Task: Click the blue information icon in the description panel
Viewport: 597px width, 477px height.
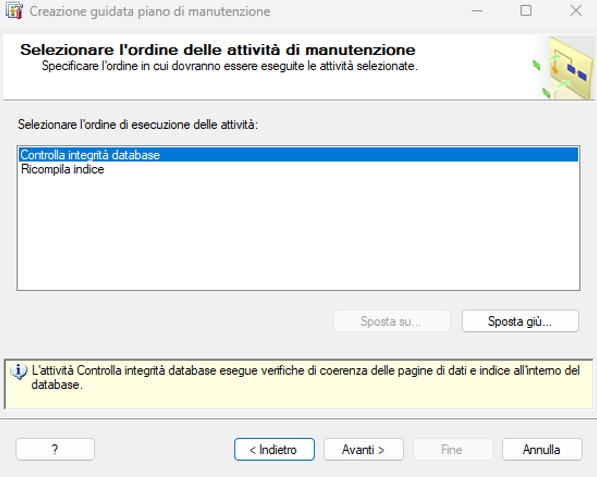Action: [19, 372]
